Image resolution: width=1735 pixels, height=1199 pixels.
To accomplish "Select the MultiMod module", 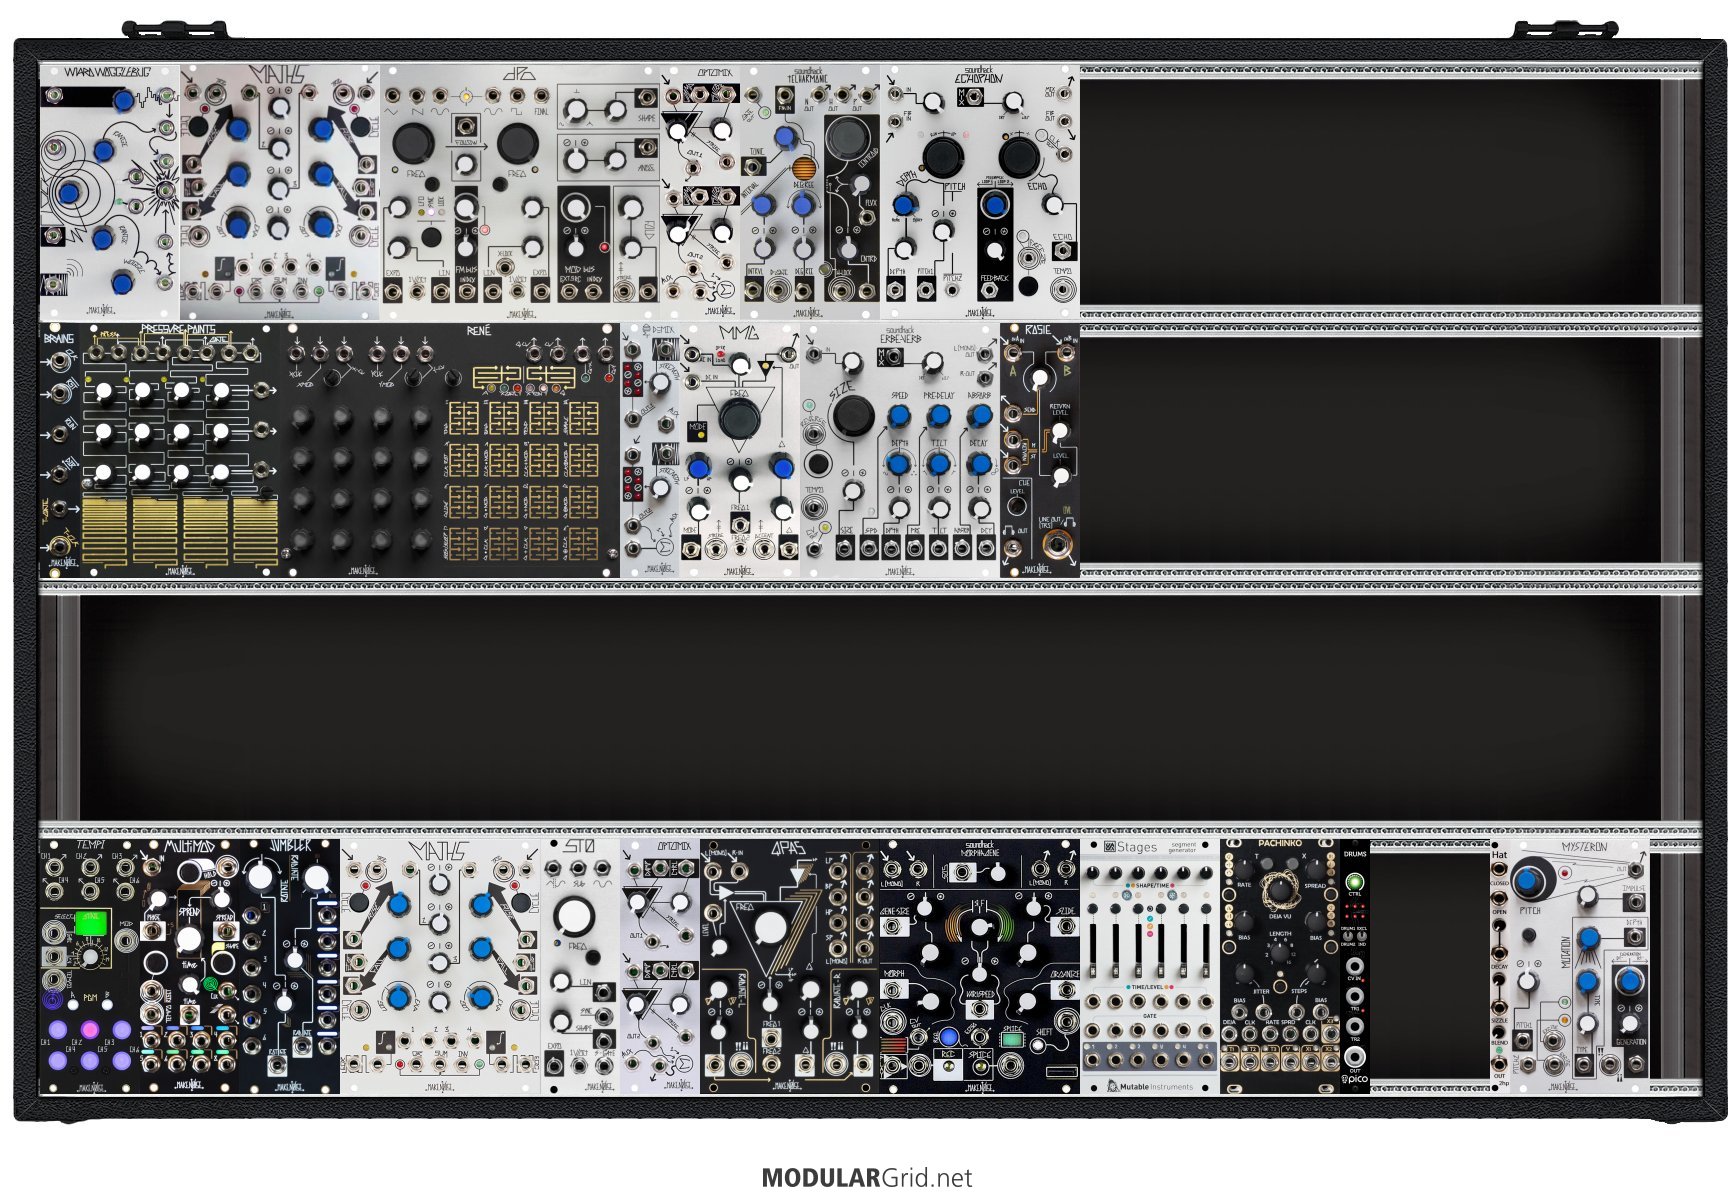I will [190, 966].
